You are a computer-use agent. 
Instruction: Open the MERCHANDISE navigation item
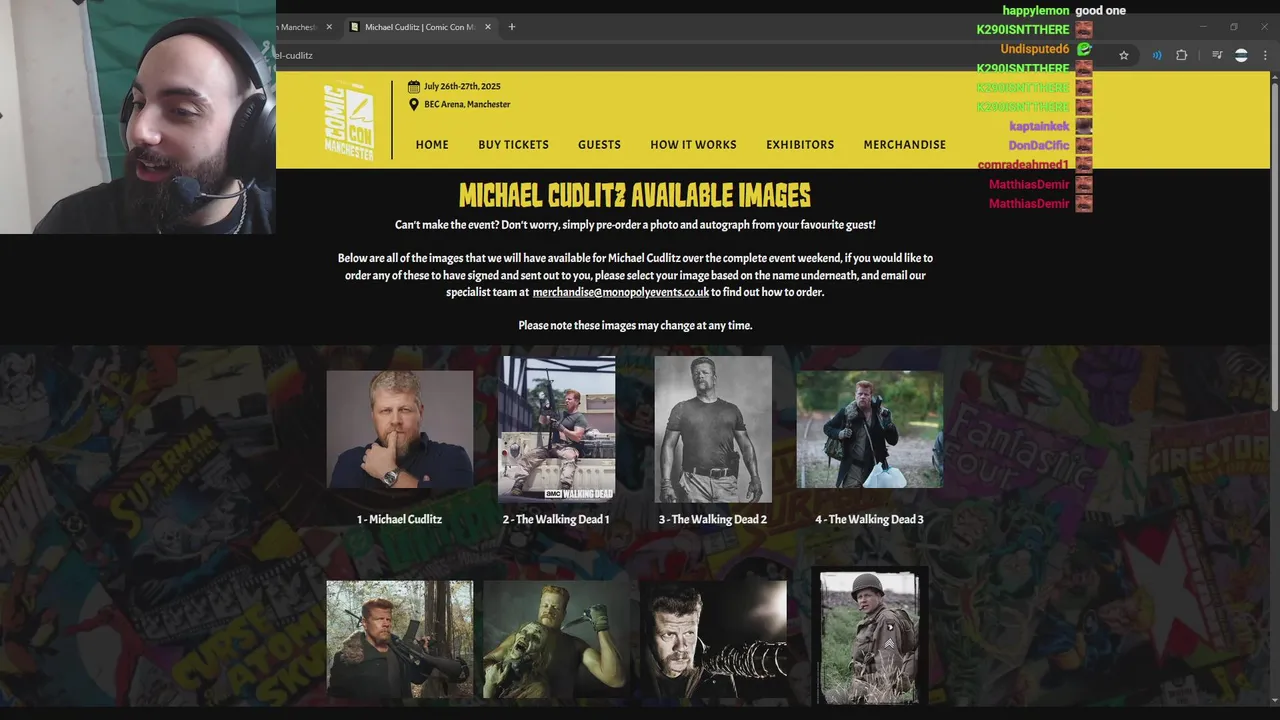click(904, 145)
